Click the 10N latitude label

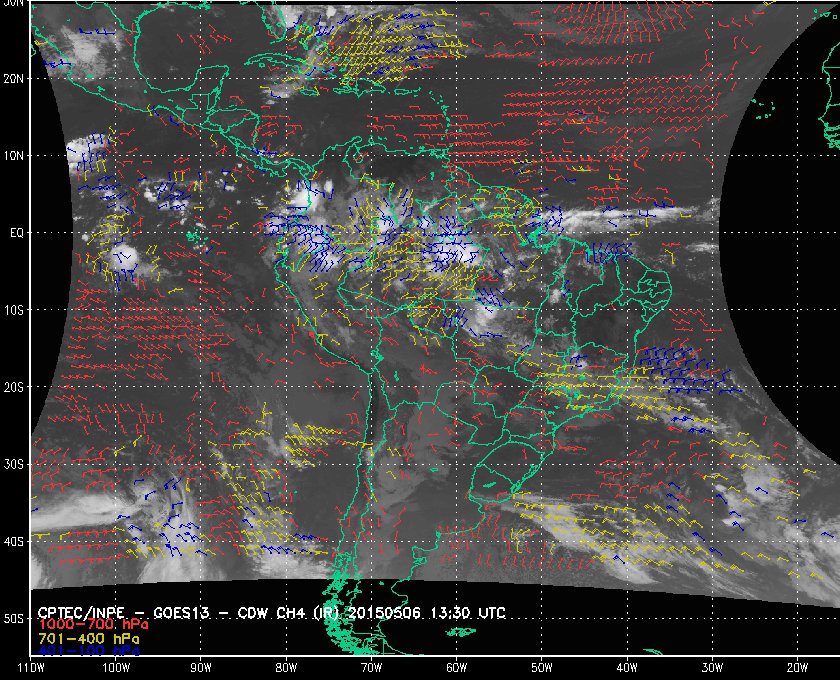click(x=13, y=156)
